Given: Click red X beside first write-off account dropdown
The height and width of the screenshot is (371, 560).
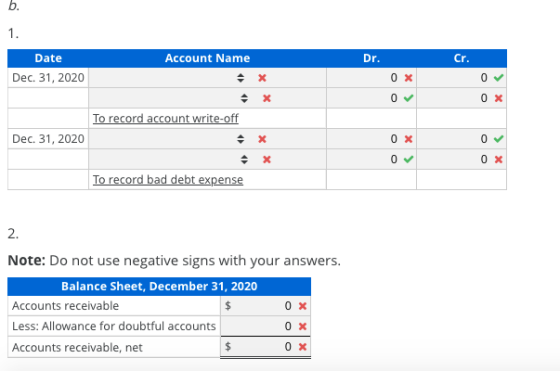Looking at the screenshot, I should click(x=262, y=78).
